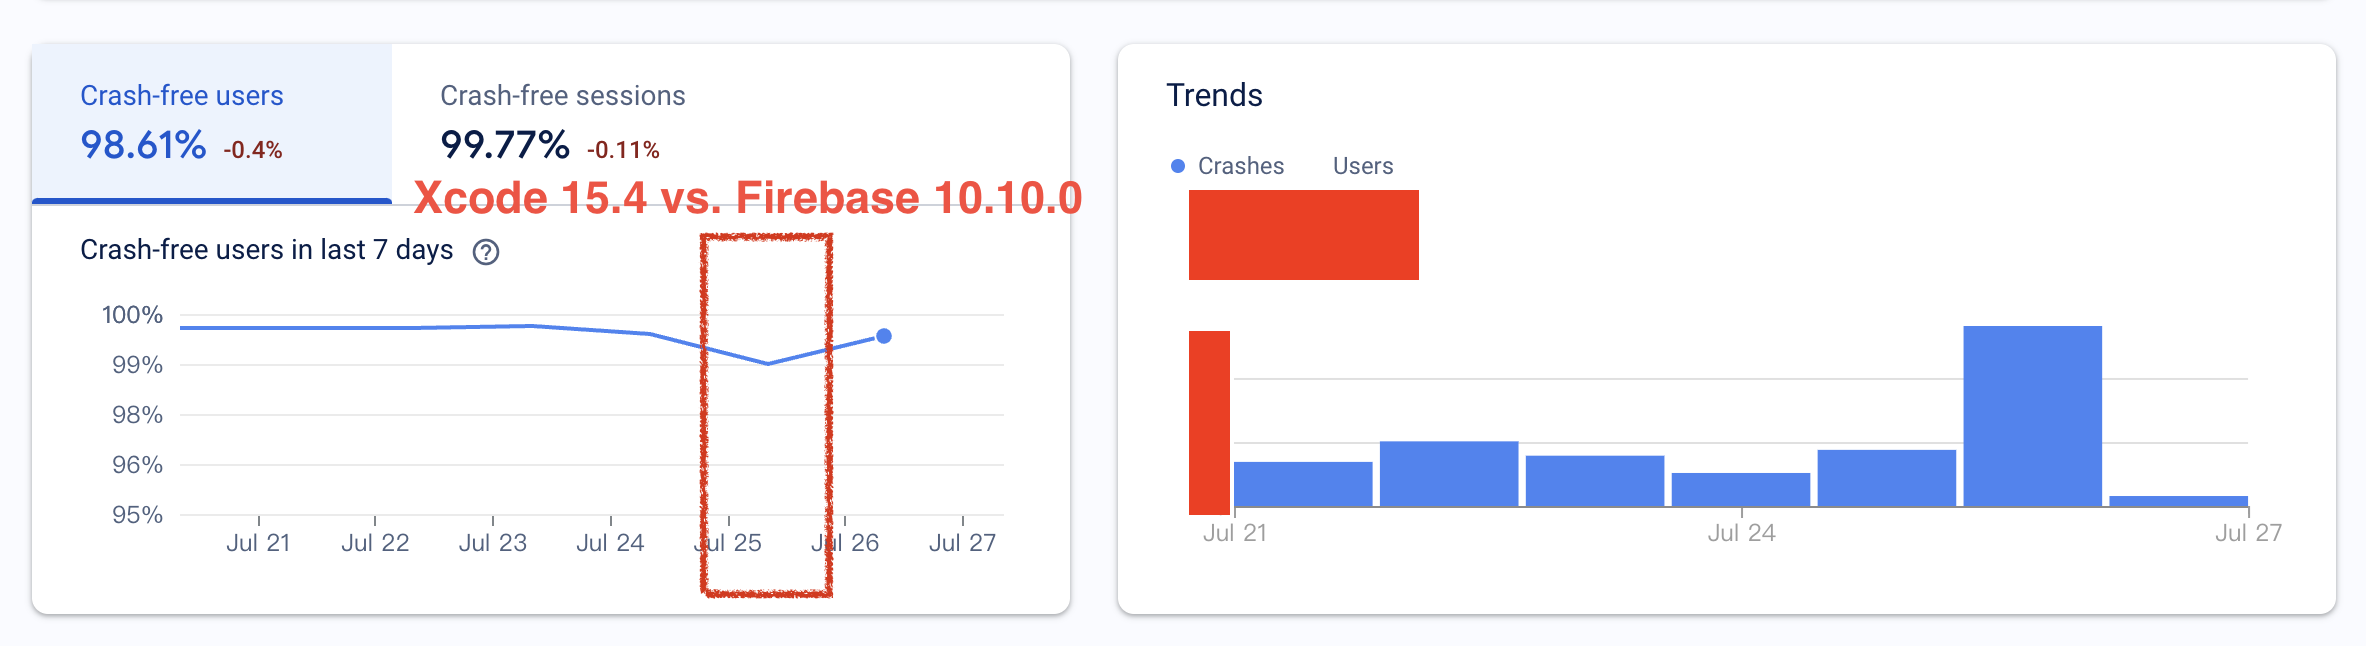Image resolution: width=2366 pixels, height=646 pixels.
Task: Click the -0.11% change indicator
Action: [623, 150]
